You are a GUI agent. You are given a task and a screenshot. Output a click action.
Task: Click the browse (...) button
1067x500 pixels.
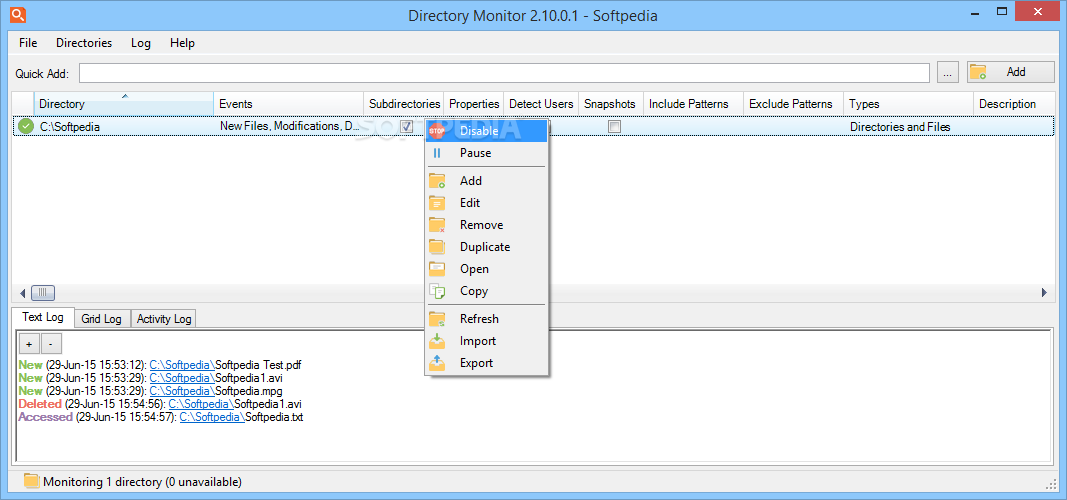click(x=948, y=73)
